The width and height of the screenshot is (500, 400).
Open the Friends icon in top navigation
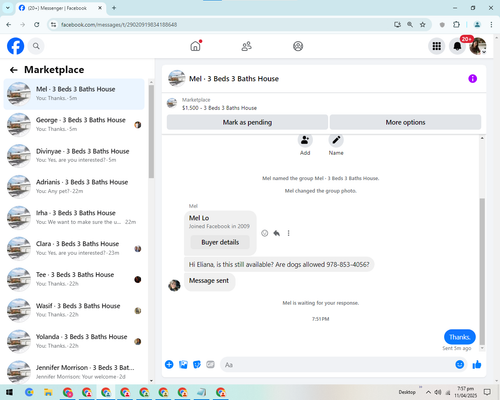pyautogui.click(x=247, y=46)
